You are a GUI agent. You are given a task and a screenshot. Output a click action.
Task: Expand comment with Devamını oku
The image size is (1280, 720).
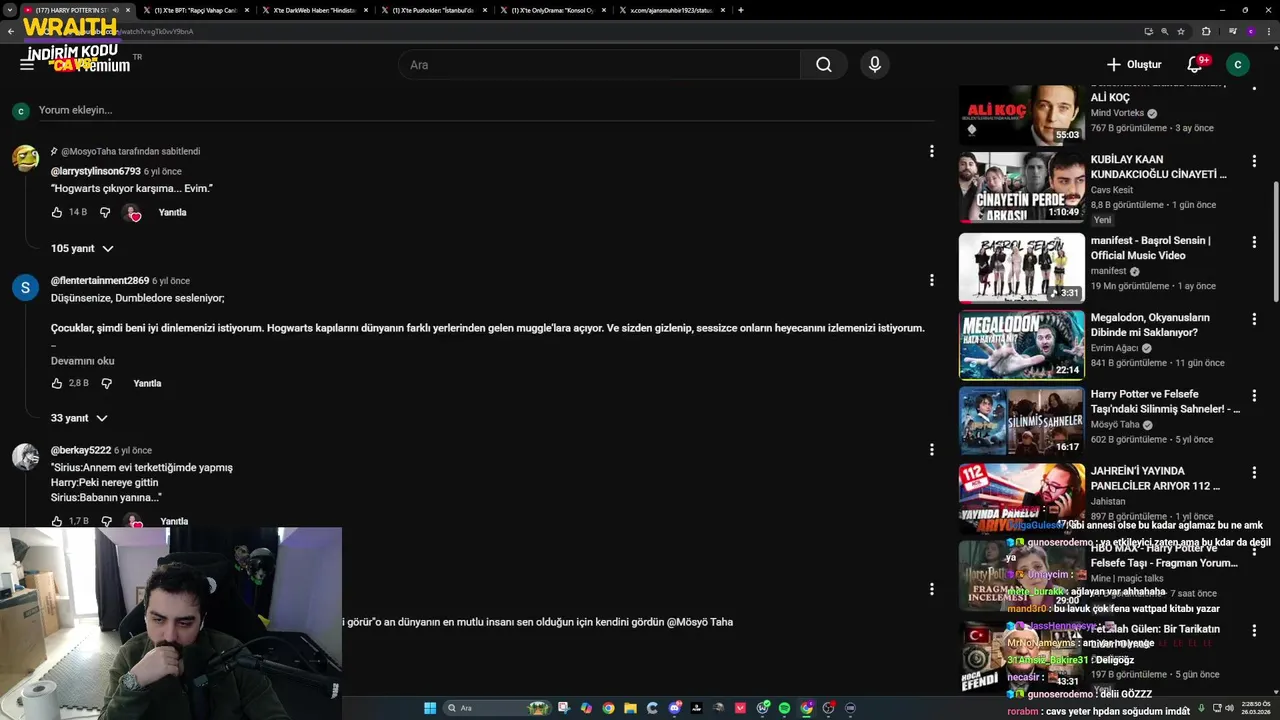point(83,361)
